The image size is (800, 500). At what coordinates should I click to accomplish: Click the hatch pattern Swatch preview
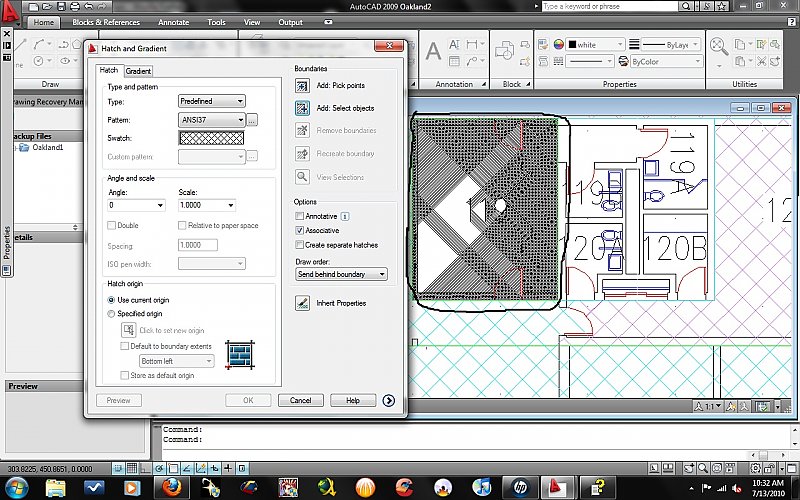coord(211,138)
